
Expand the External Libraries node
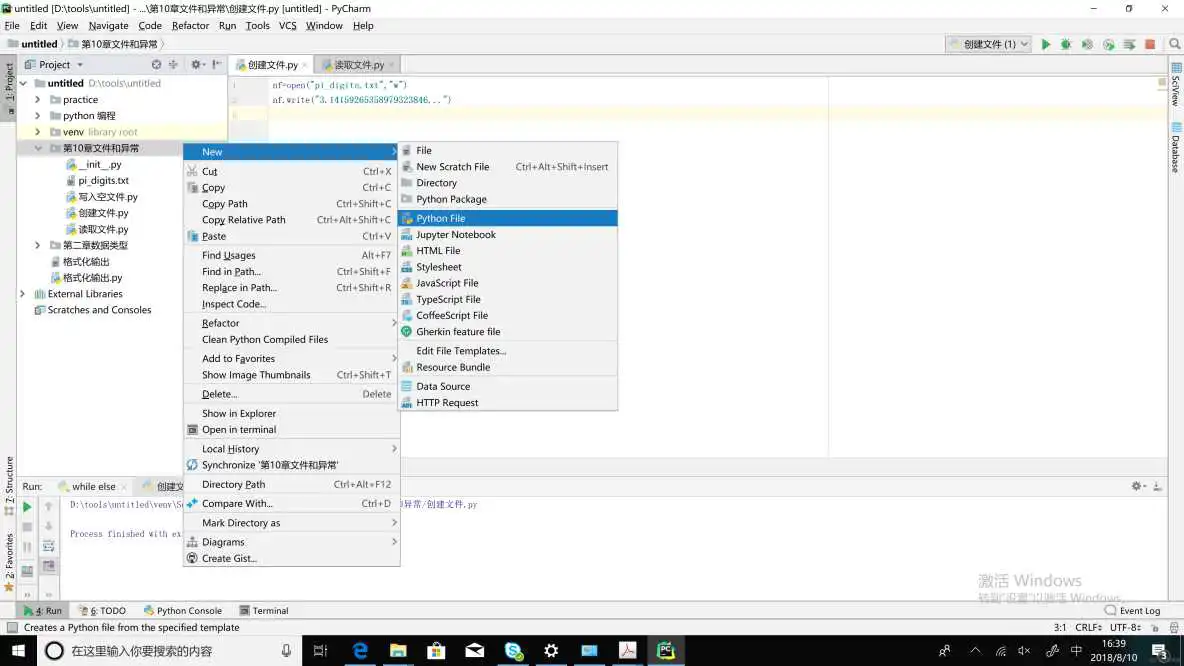click(23, 294)
